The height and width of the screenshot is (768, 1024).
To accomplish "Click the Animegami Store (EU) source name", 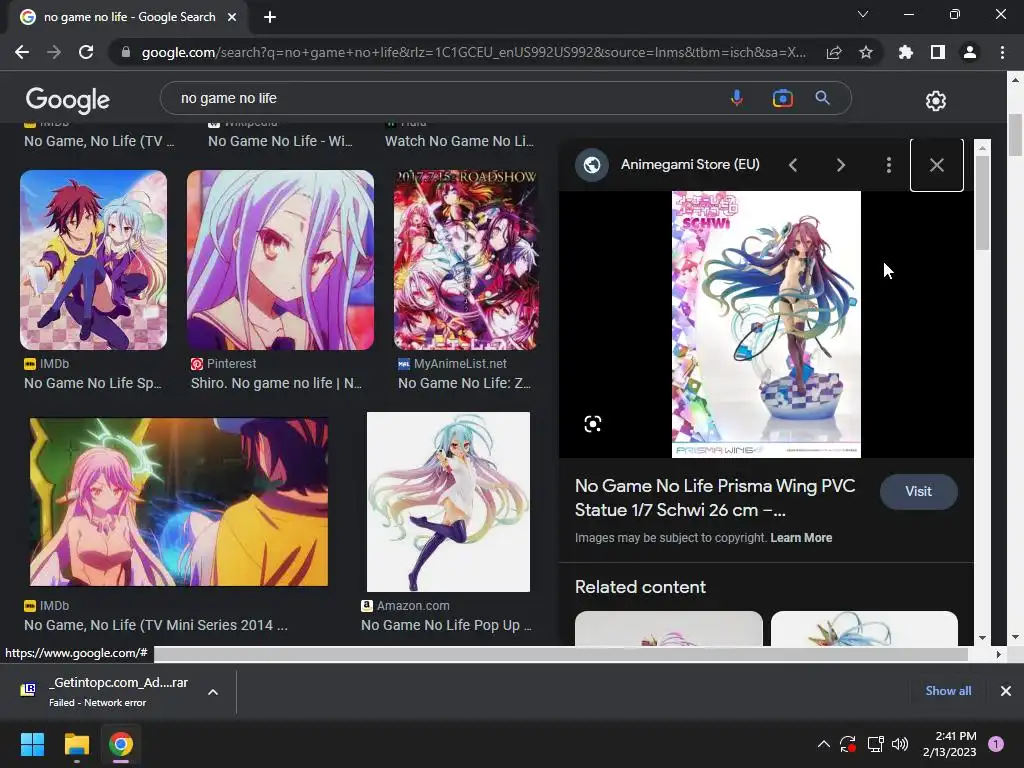I will click(690, 165).
